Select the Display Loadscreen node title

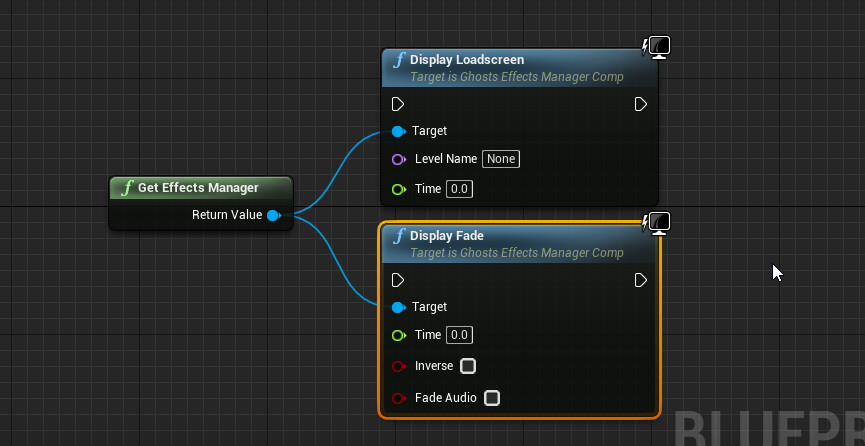[x=467, y=60]
